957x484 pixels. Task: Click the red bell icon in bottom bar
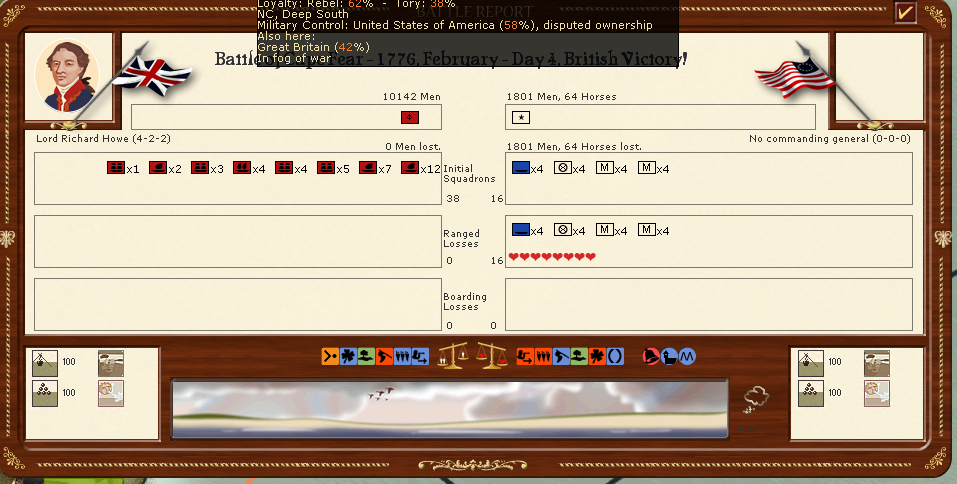coord(652,355)
